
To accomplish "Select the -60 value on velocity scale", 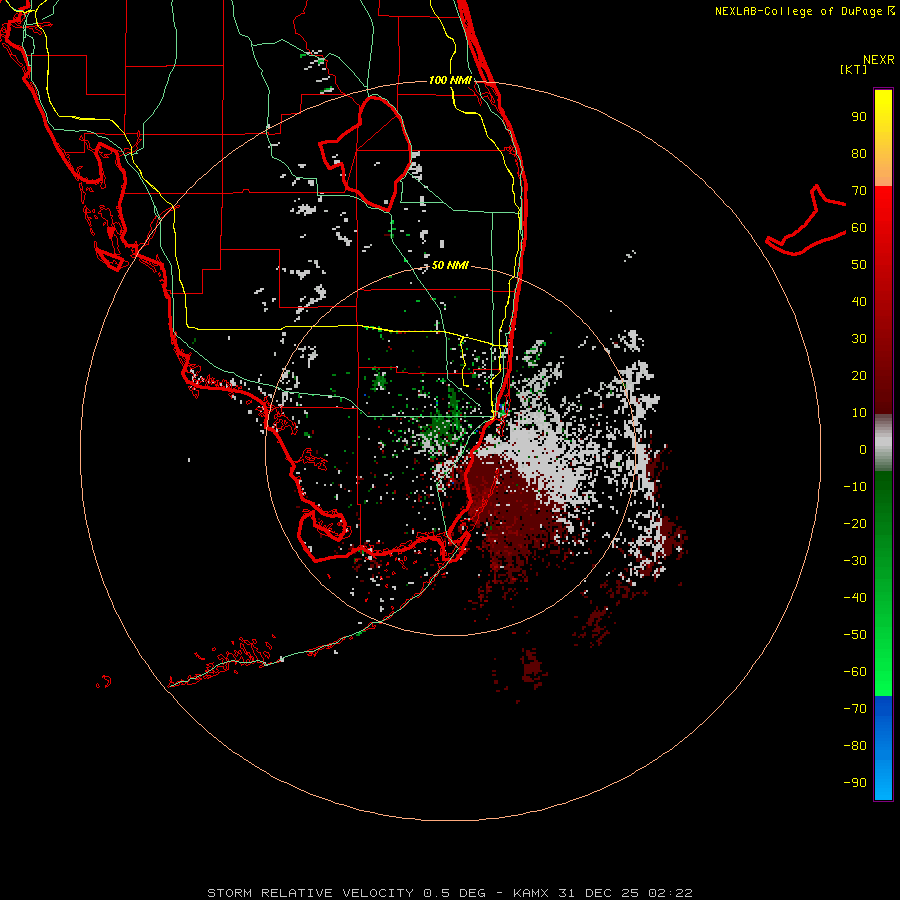I will point(855,672).
